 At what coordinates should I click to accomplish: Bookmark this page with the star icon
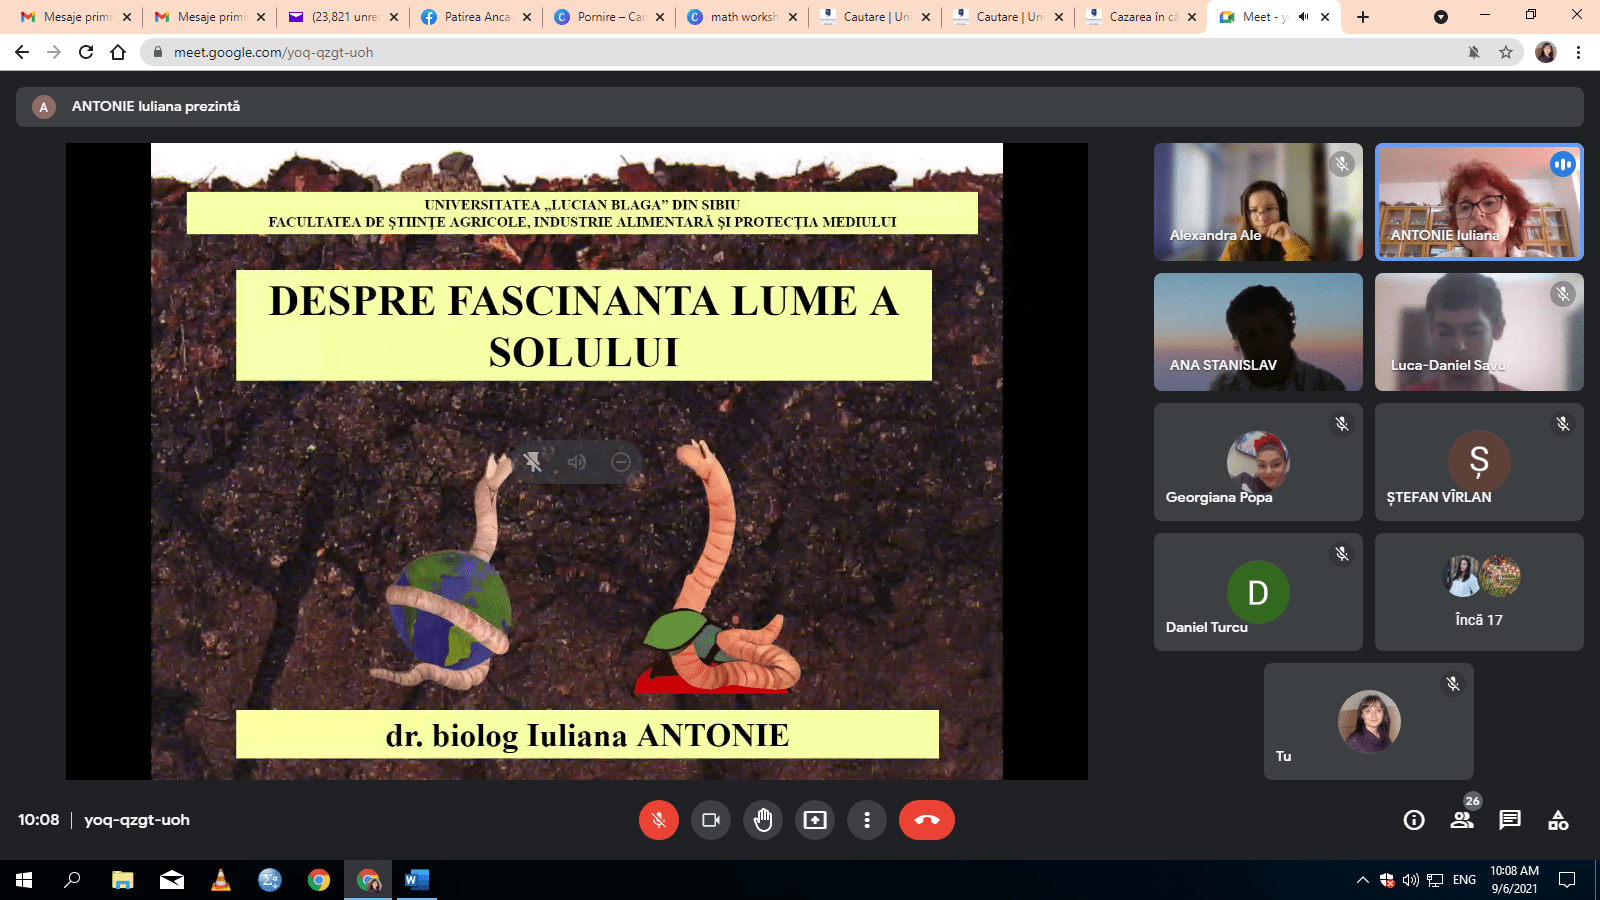coord(1506,52)
